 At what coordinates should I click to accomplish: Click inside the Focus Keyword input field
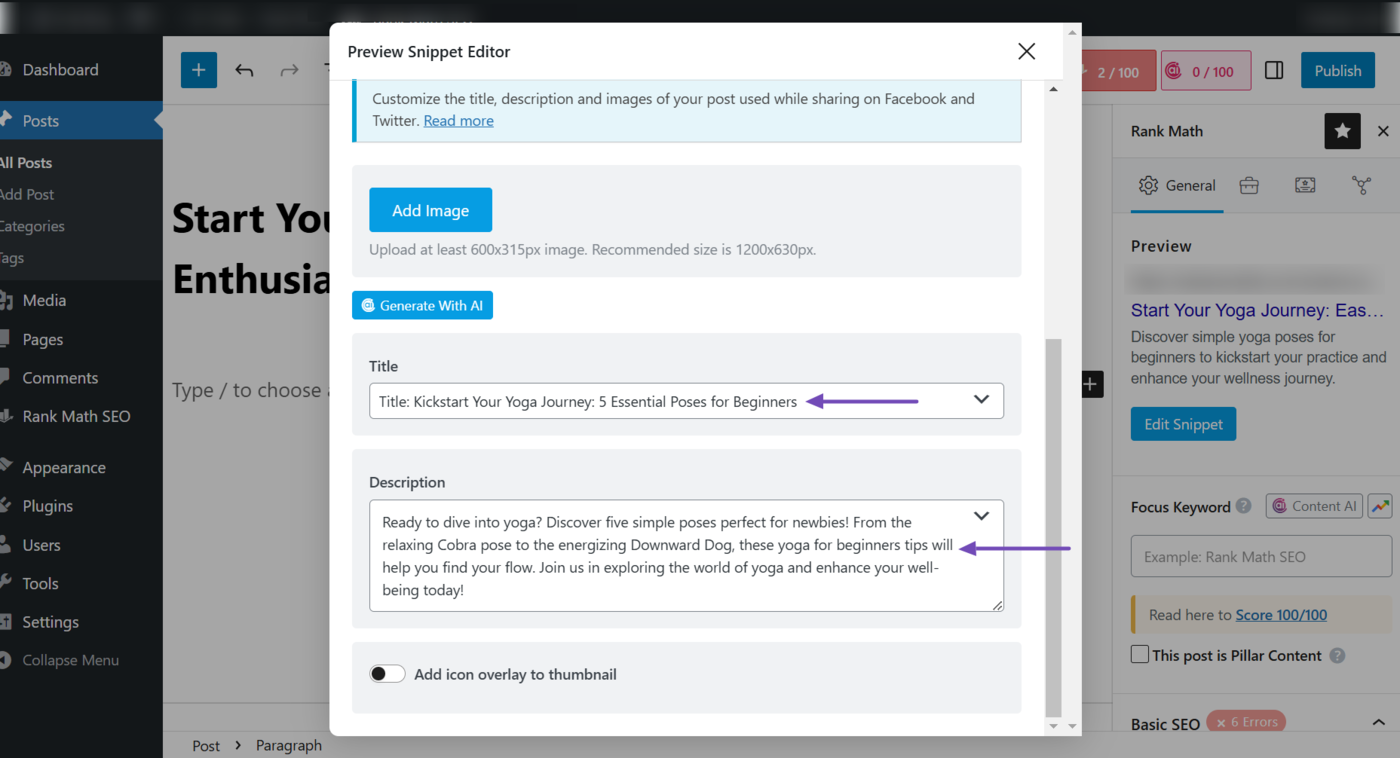pos(1260,556)
